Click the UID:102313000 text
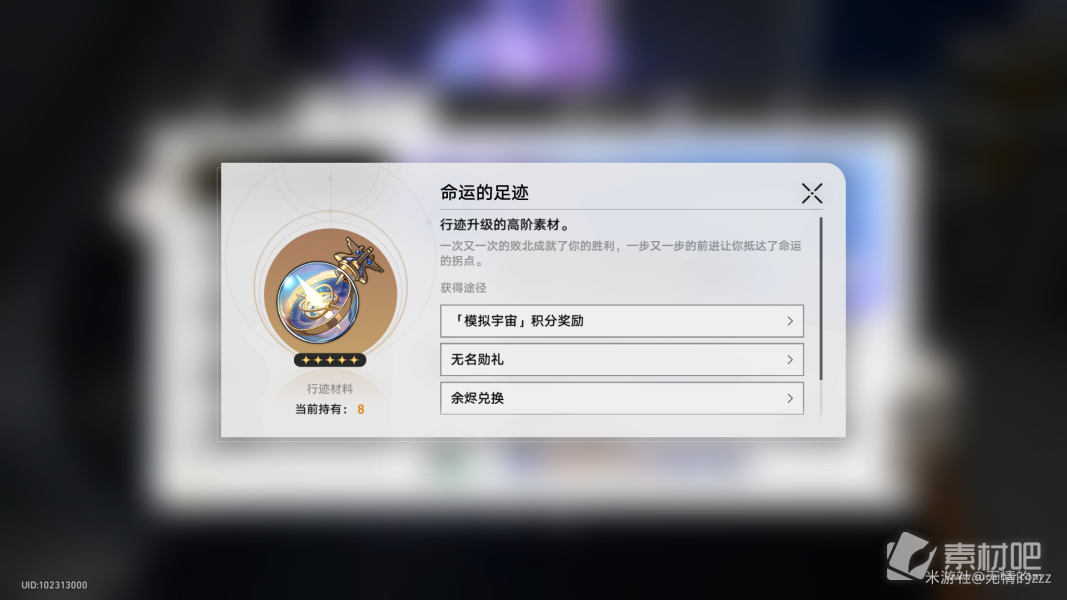The image size is (1067, 600). coord(54,585)
